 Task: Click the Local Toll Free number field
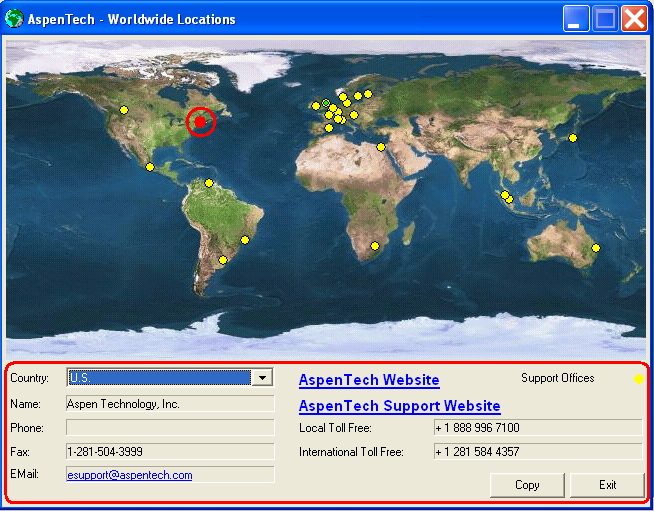538,428
